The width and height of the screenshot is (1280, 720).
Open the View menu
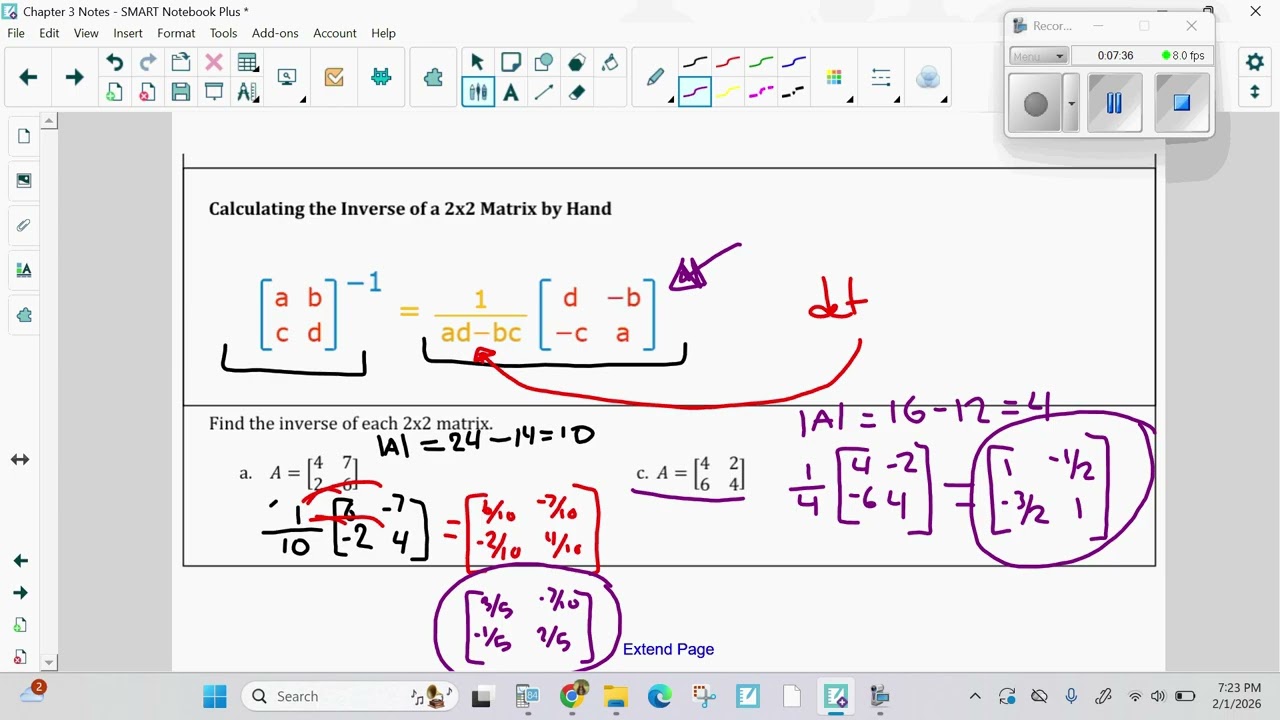86,33
